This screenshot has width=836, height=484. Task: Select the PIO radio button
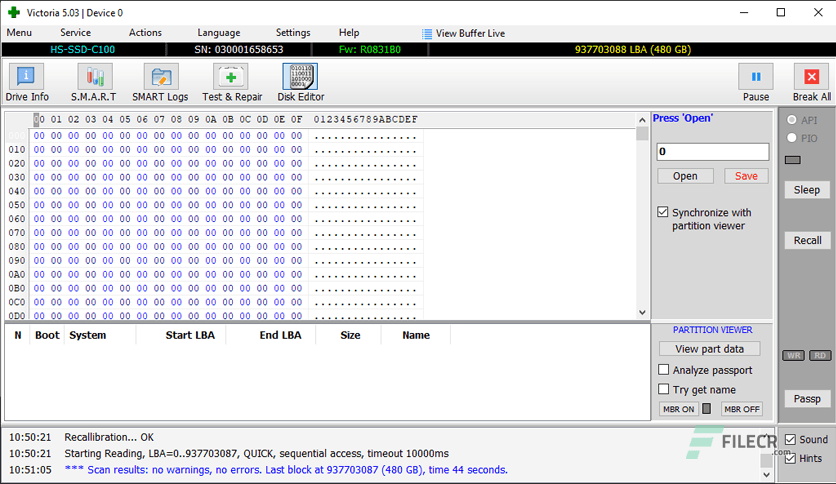click(x=792, y=138)
